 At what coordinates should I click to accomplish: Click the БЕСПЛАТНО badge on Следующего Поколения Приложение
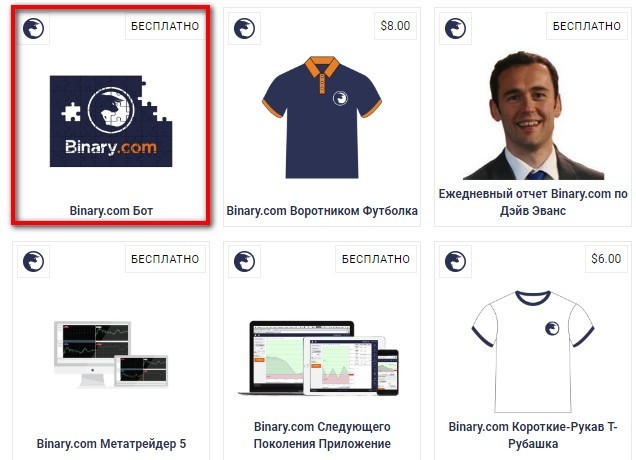(376, 259)
